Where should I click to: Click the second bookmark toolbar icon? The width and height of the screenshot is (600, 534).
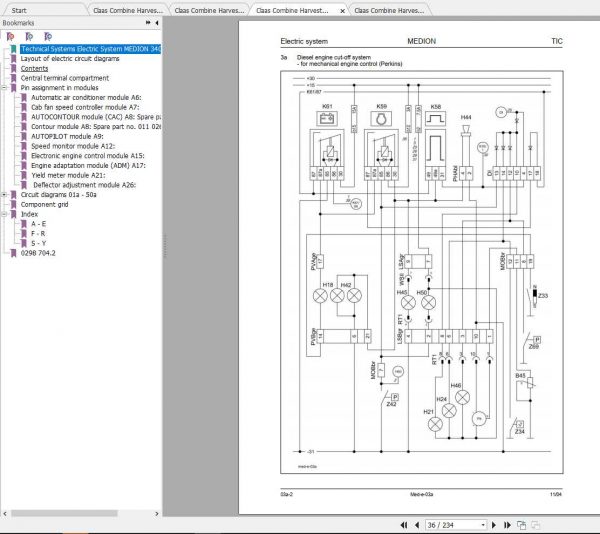pos(29,36)
